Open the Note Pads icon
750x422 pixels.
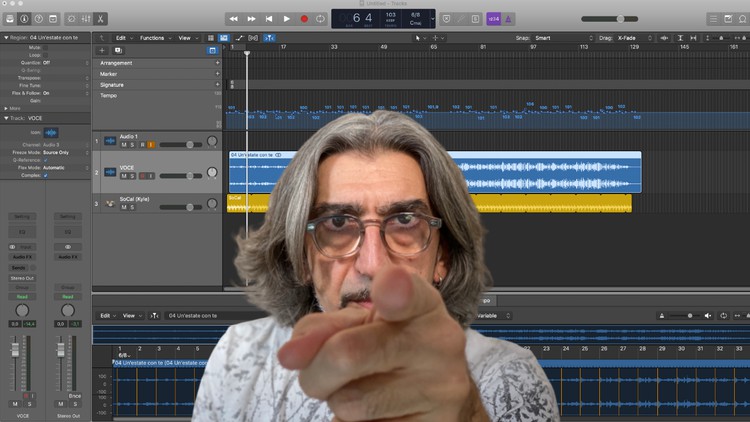[728, 19]
